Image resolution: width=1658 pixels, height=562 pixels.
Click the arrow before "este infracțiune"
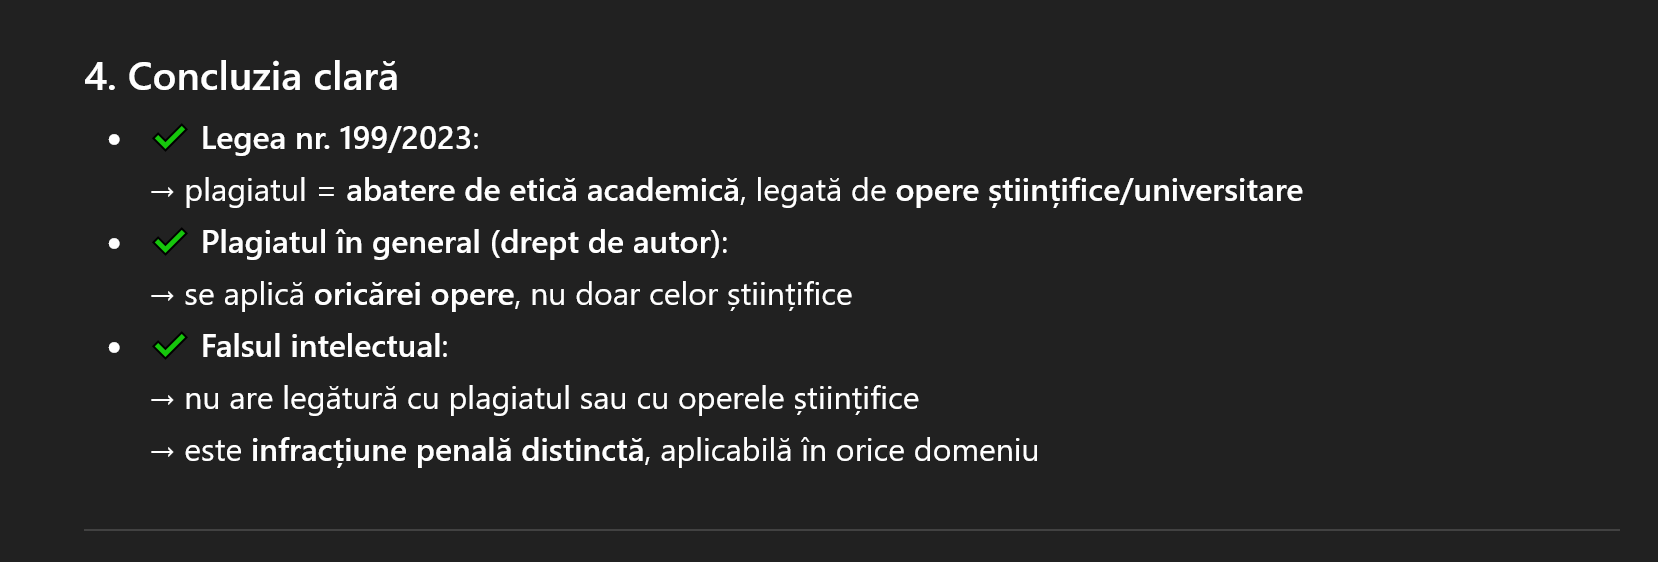pyautogui.click(x=162, y=451)
